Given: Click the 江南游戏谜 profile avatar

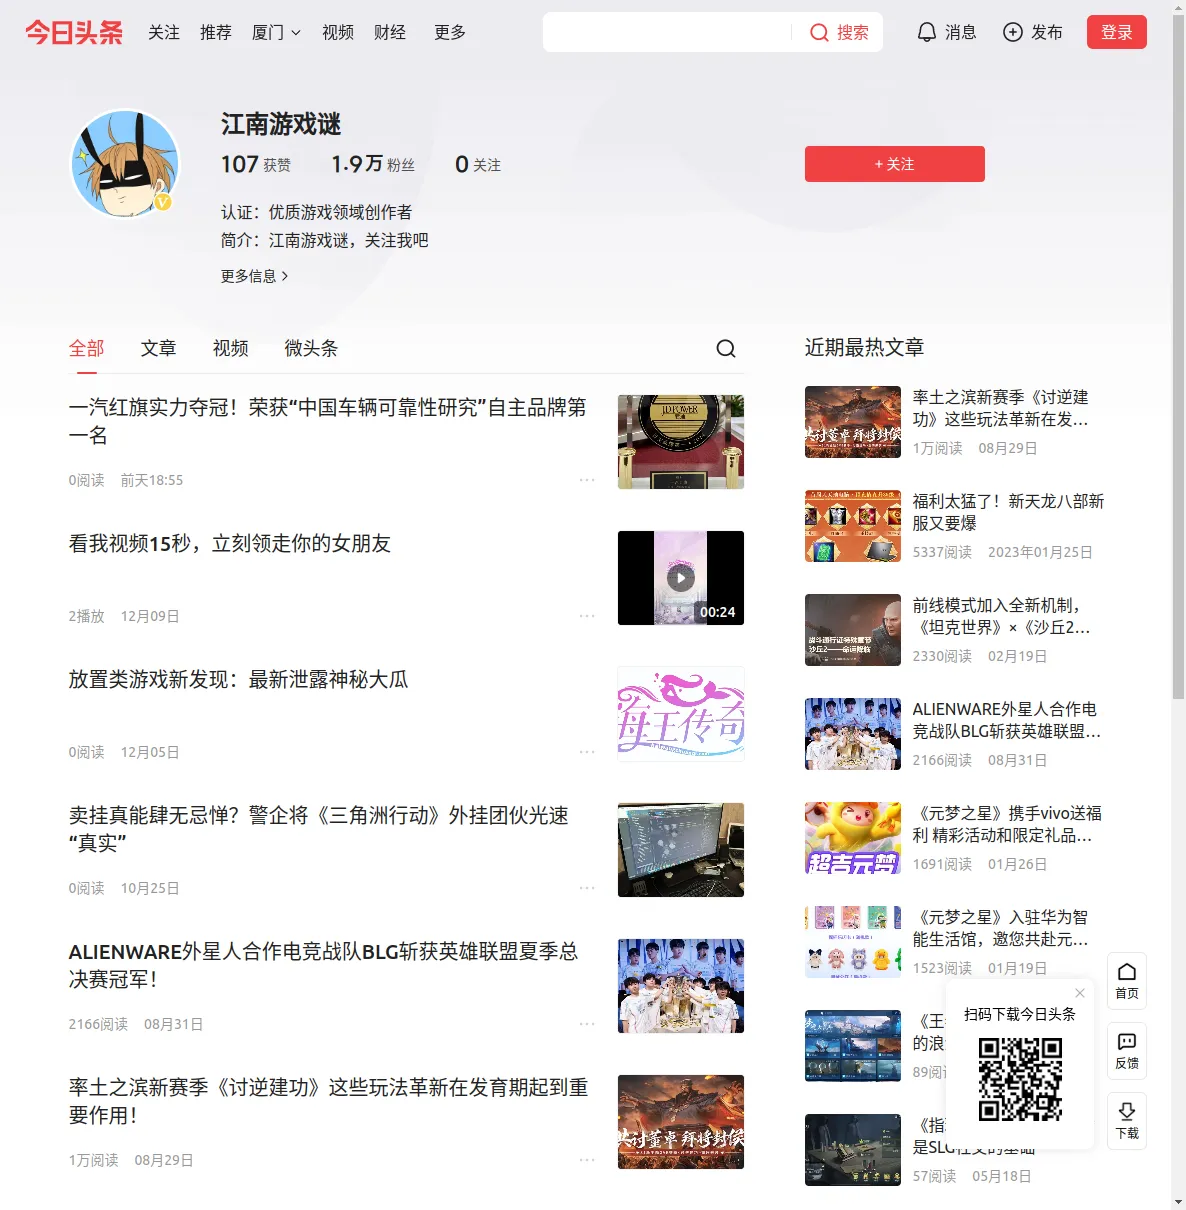Looking at the screenshot, I should 125,164.
